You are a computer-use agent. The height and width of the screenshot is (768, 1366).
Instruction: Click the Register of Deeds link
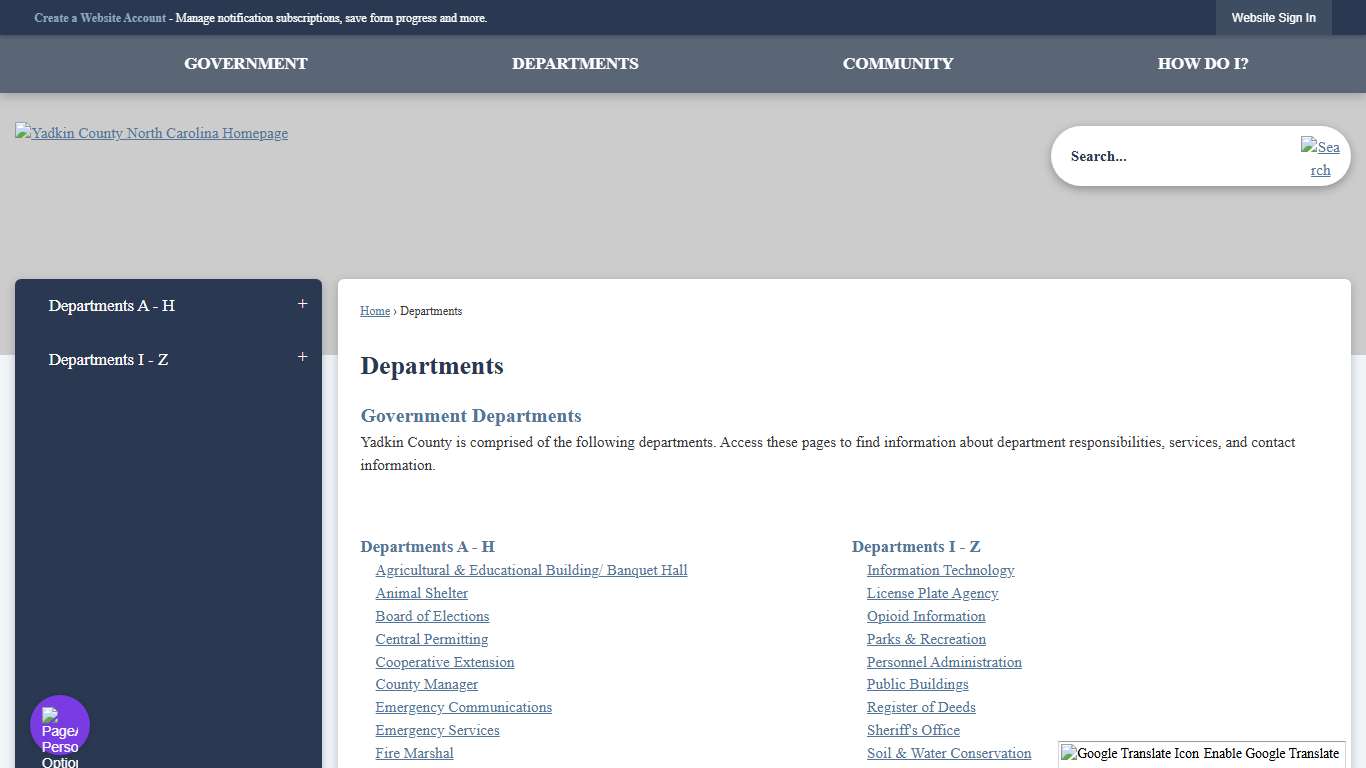coord(920,707)
